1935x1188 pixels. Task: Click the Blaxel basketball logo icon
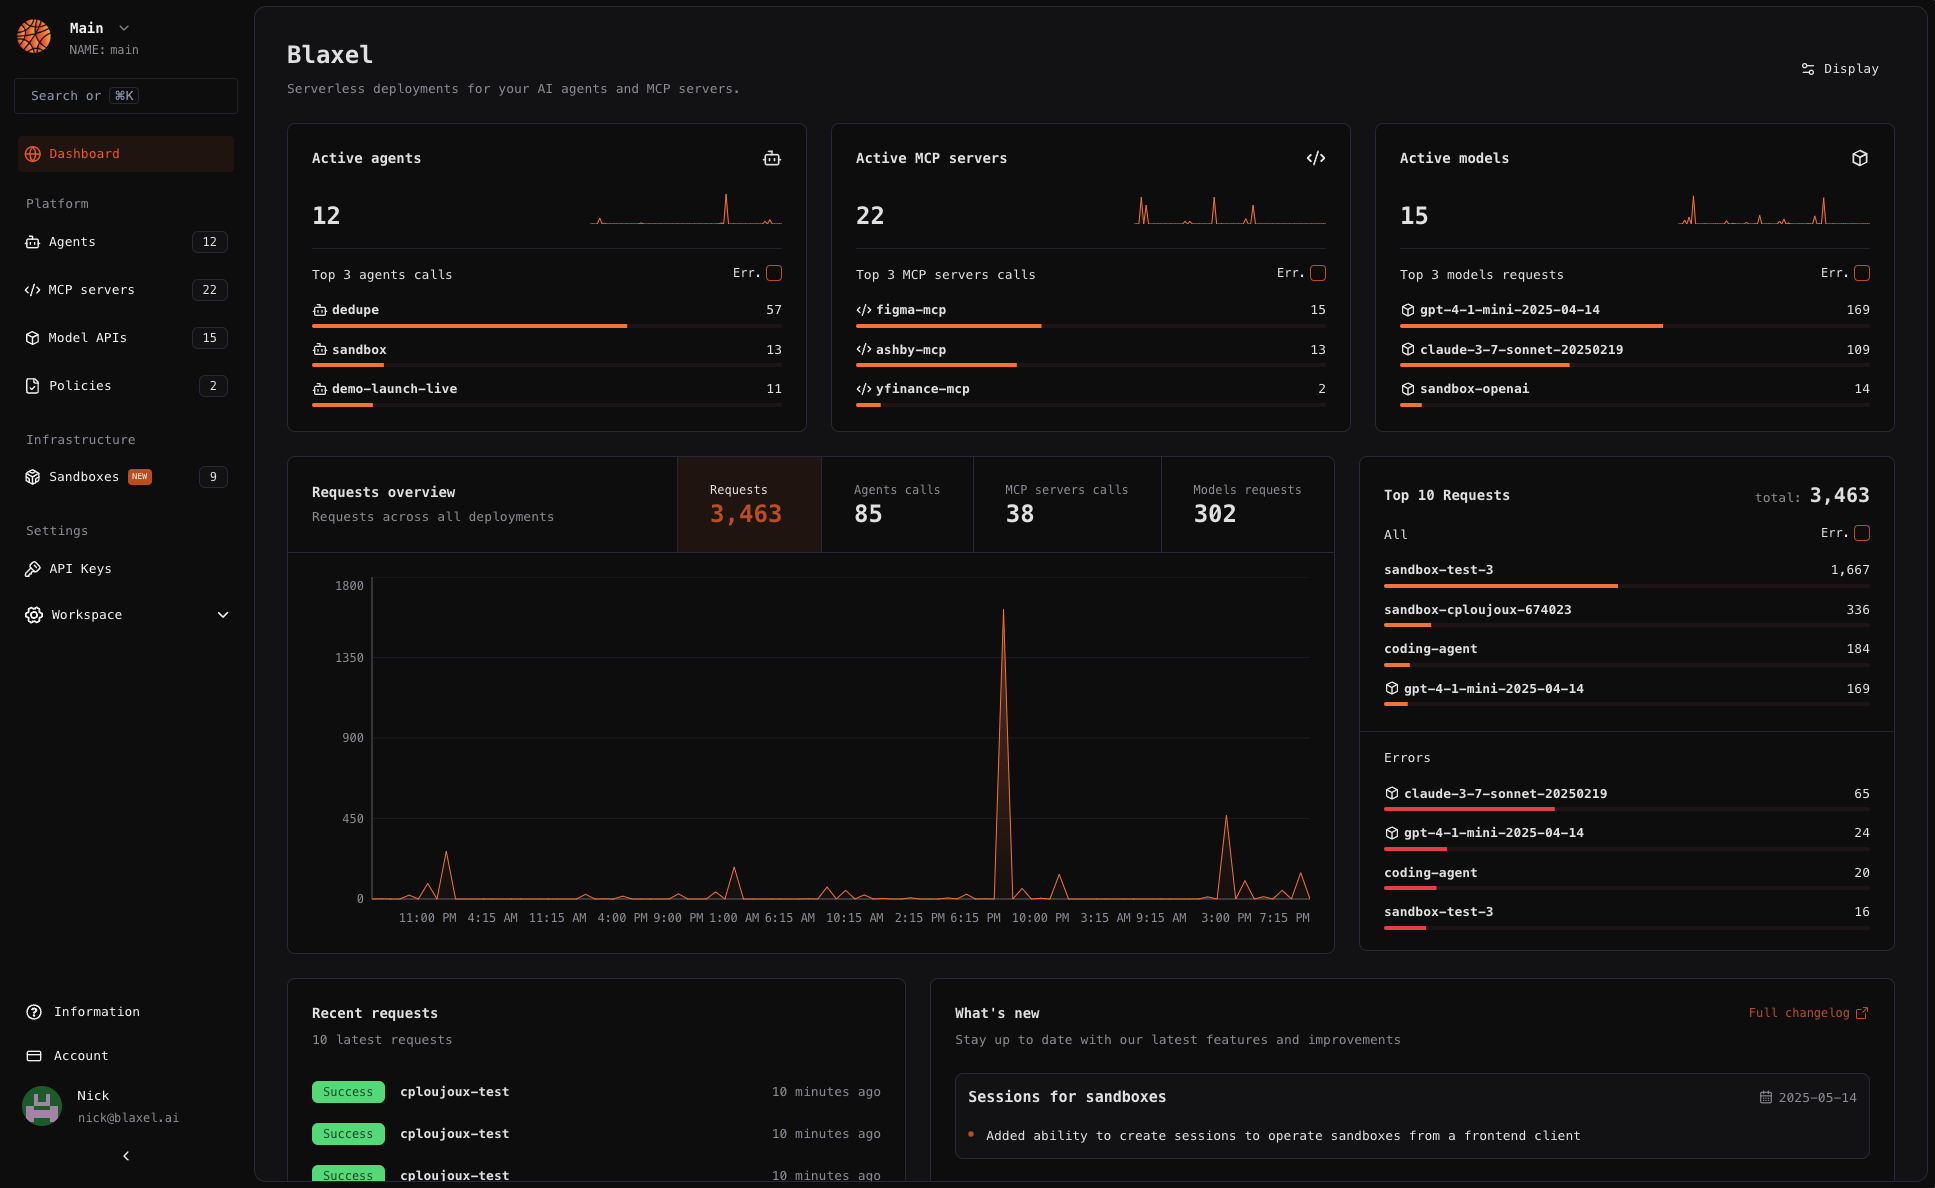pyautogui.click(x=34, y=36)
